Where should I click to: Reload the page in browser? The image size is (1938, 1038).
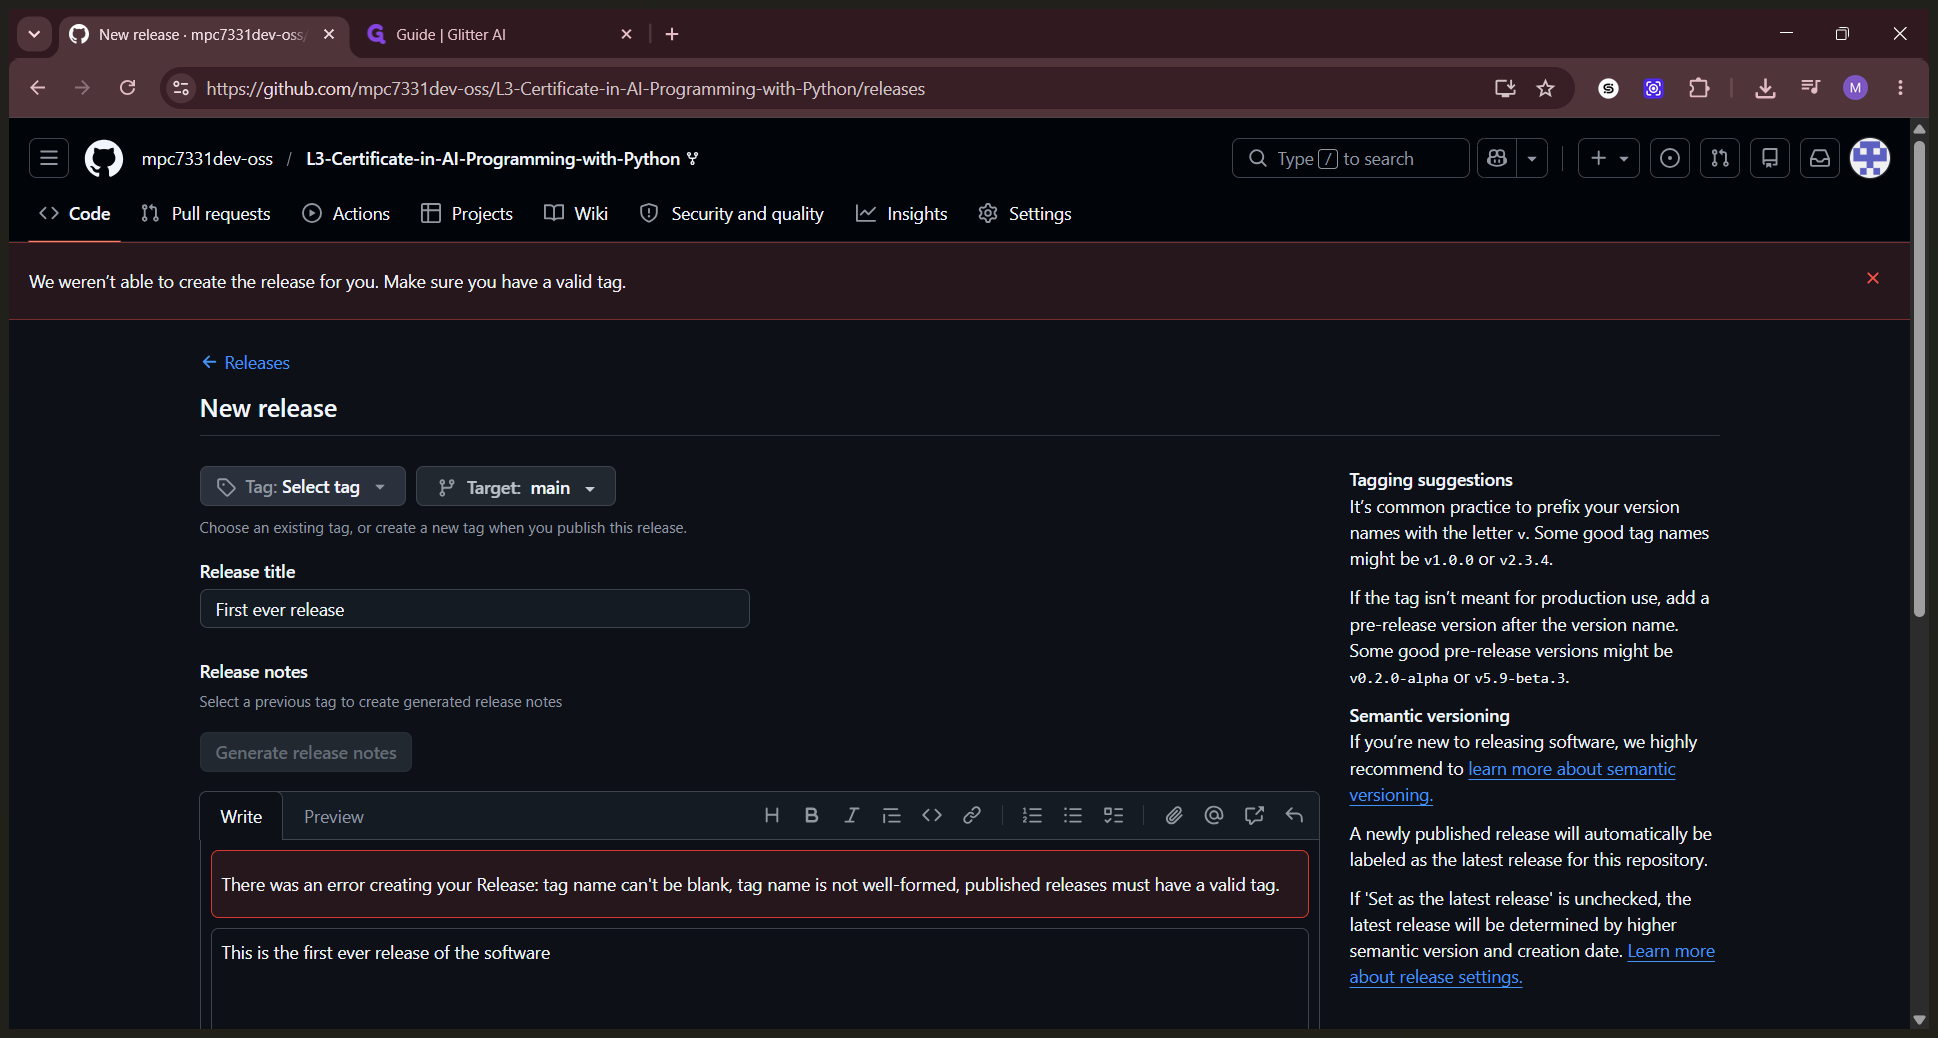pos(127,88)
